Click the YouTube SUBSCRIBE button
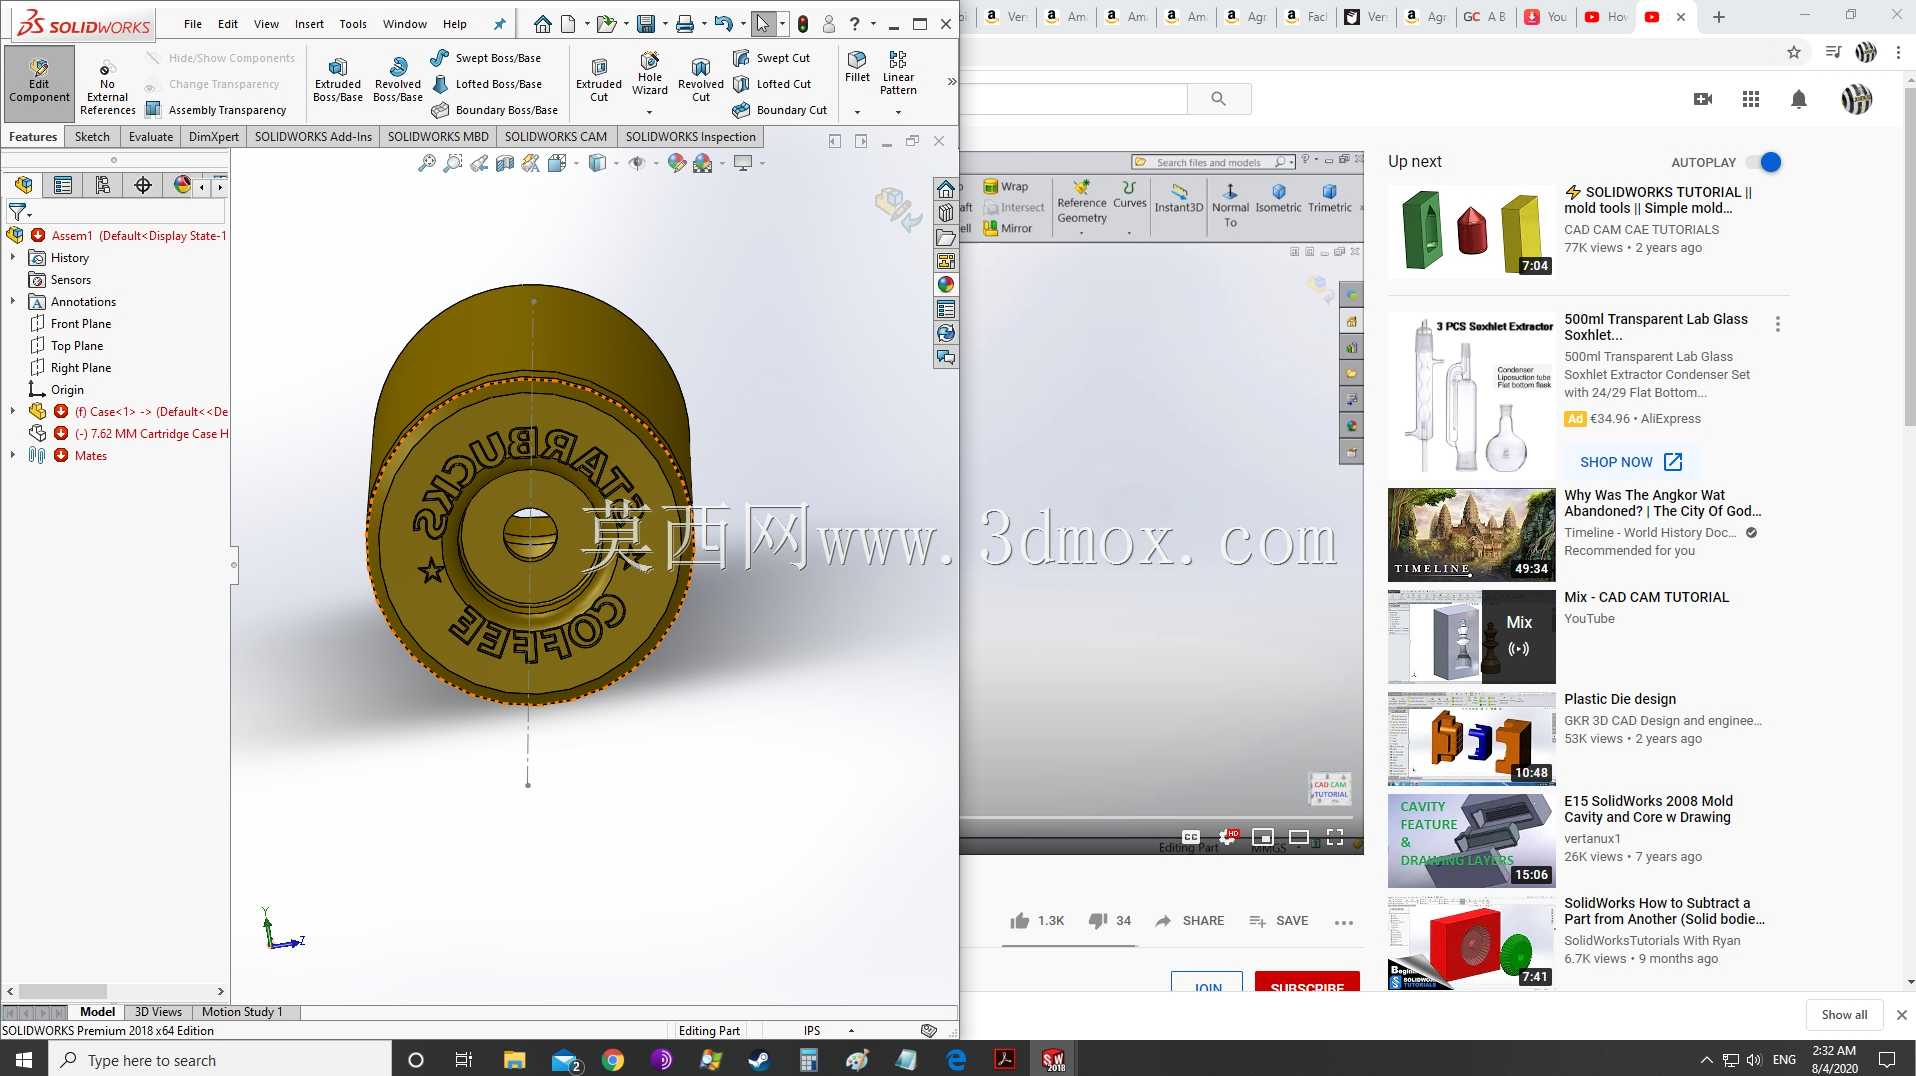Viewport: 1916px width, 1076px height. coord(1307,982)
